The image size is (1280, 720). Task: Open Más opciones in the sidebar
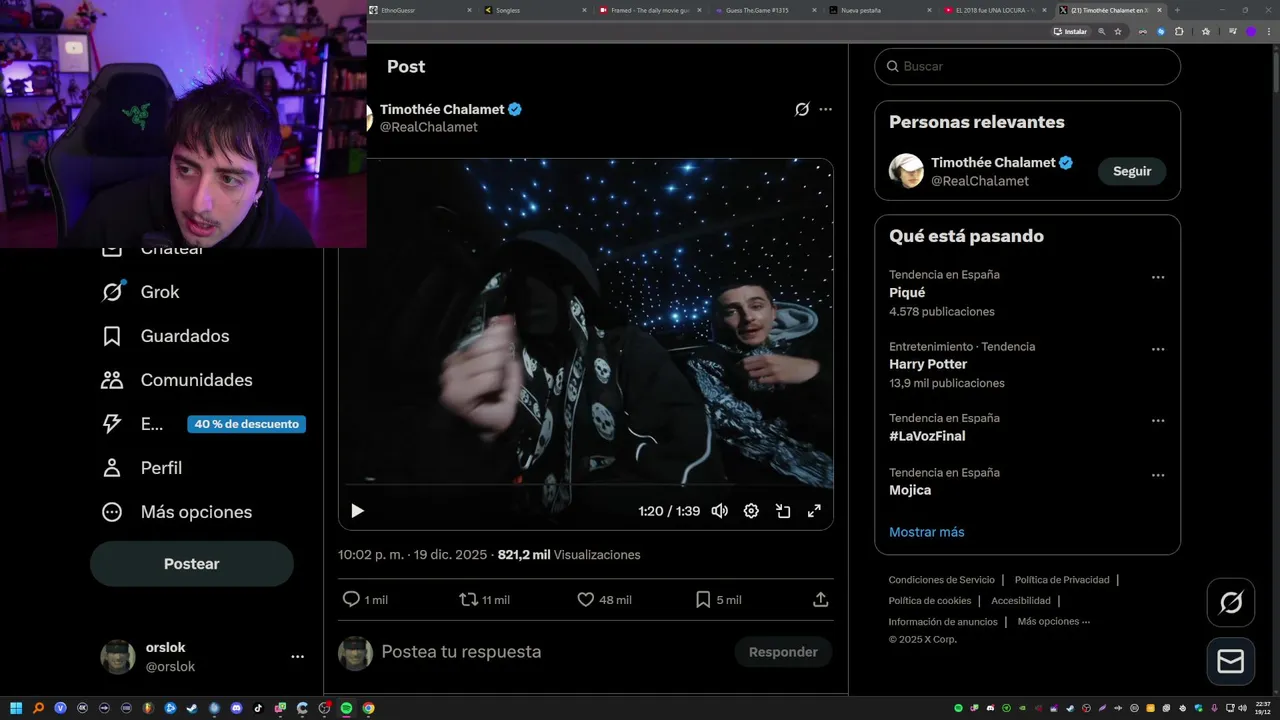177,512
